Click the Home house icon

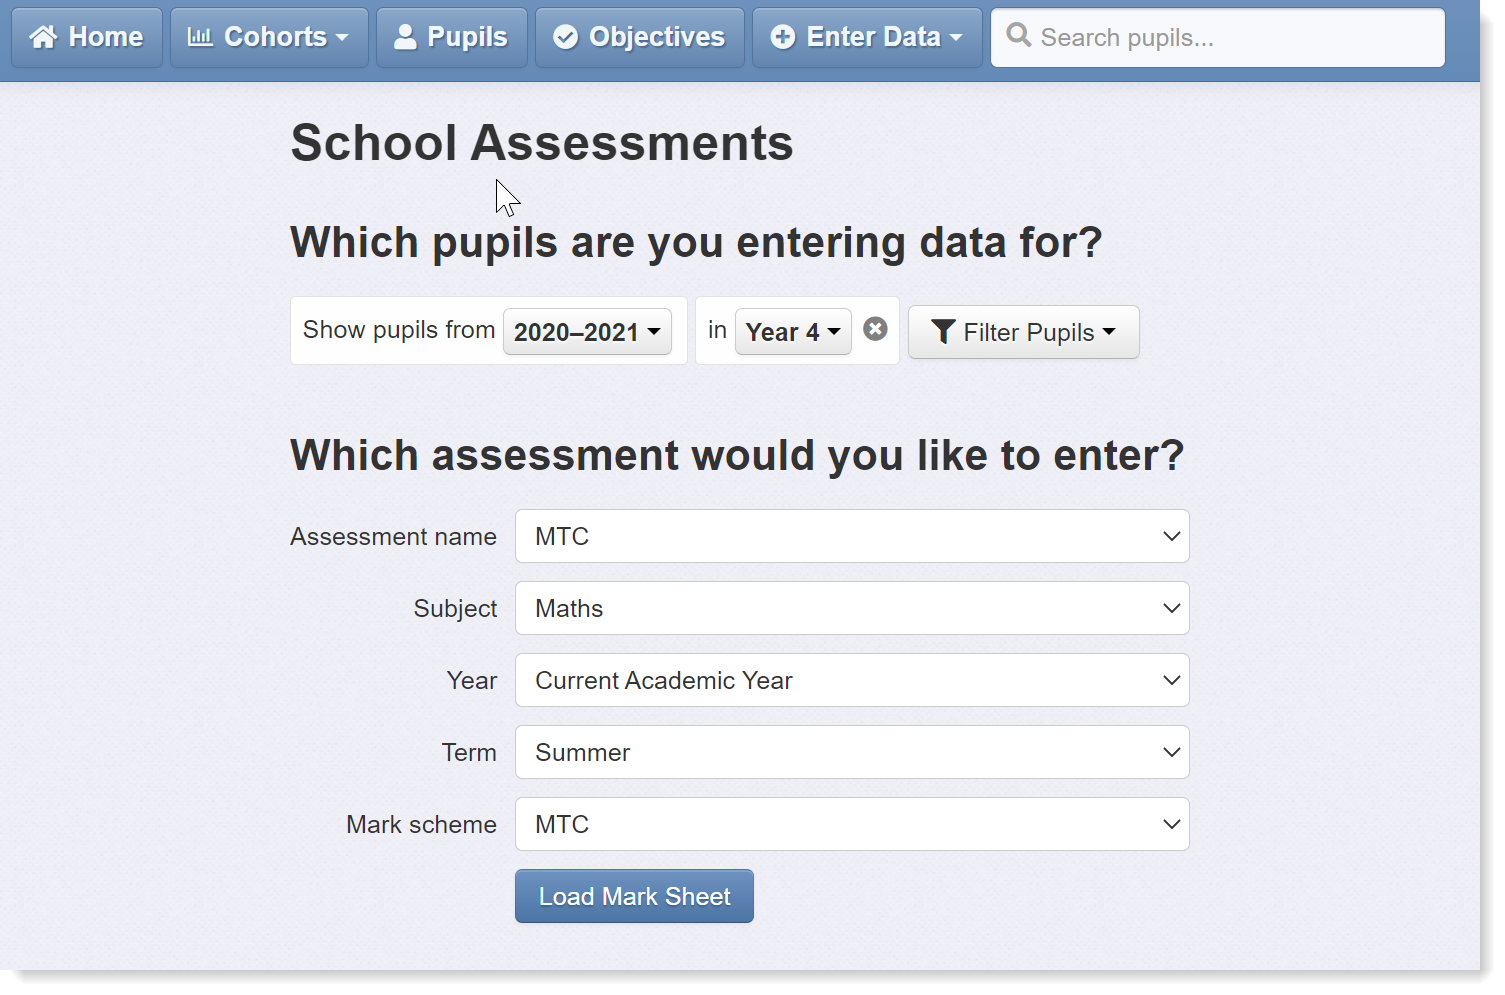[43, 37]
